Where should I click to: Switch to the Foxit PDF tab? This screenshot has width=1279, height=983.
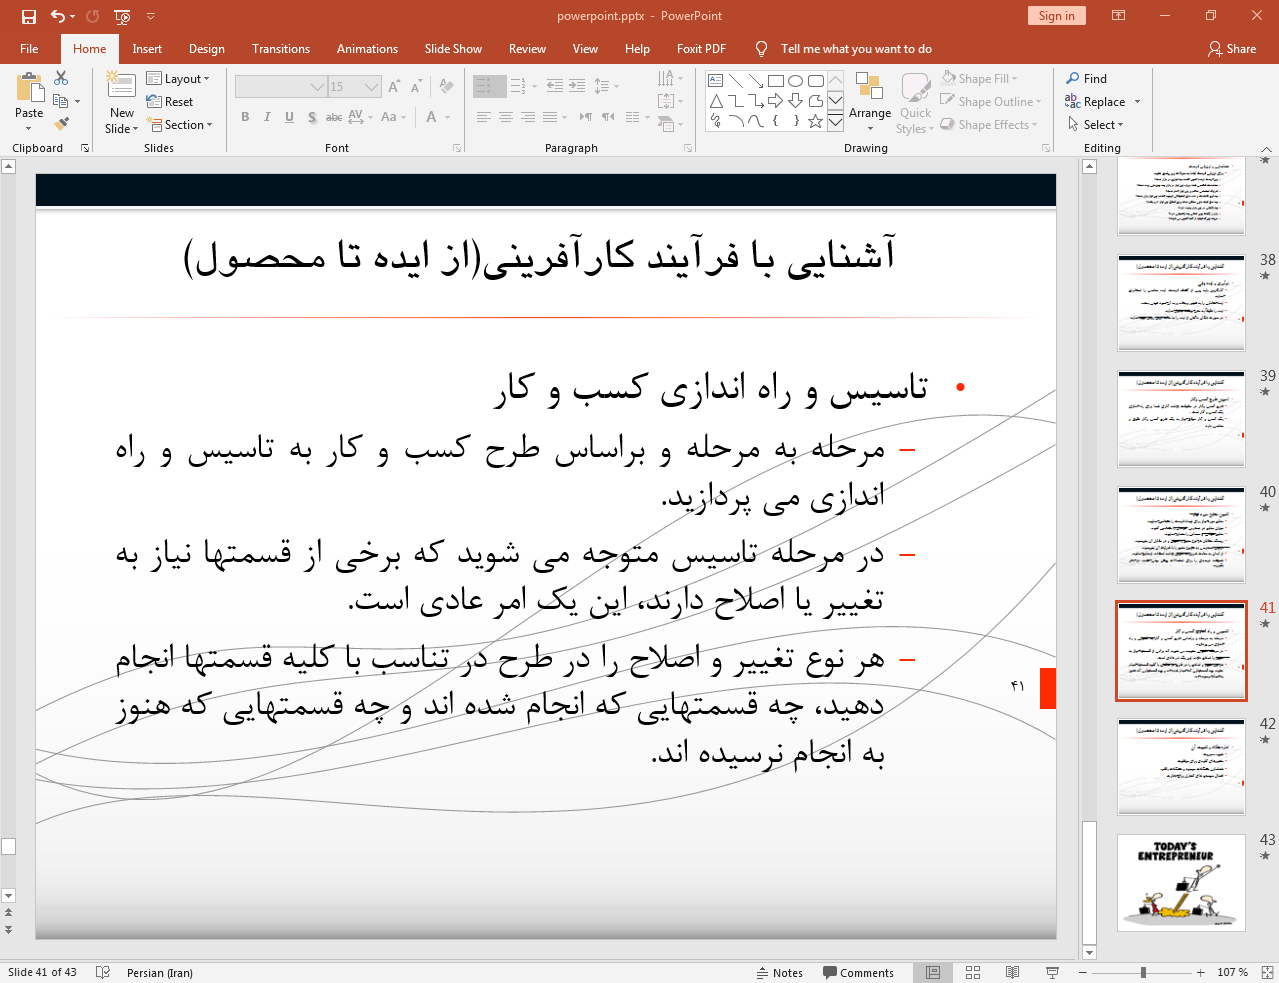[701, 49]
